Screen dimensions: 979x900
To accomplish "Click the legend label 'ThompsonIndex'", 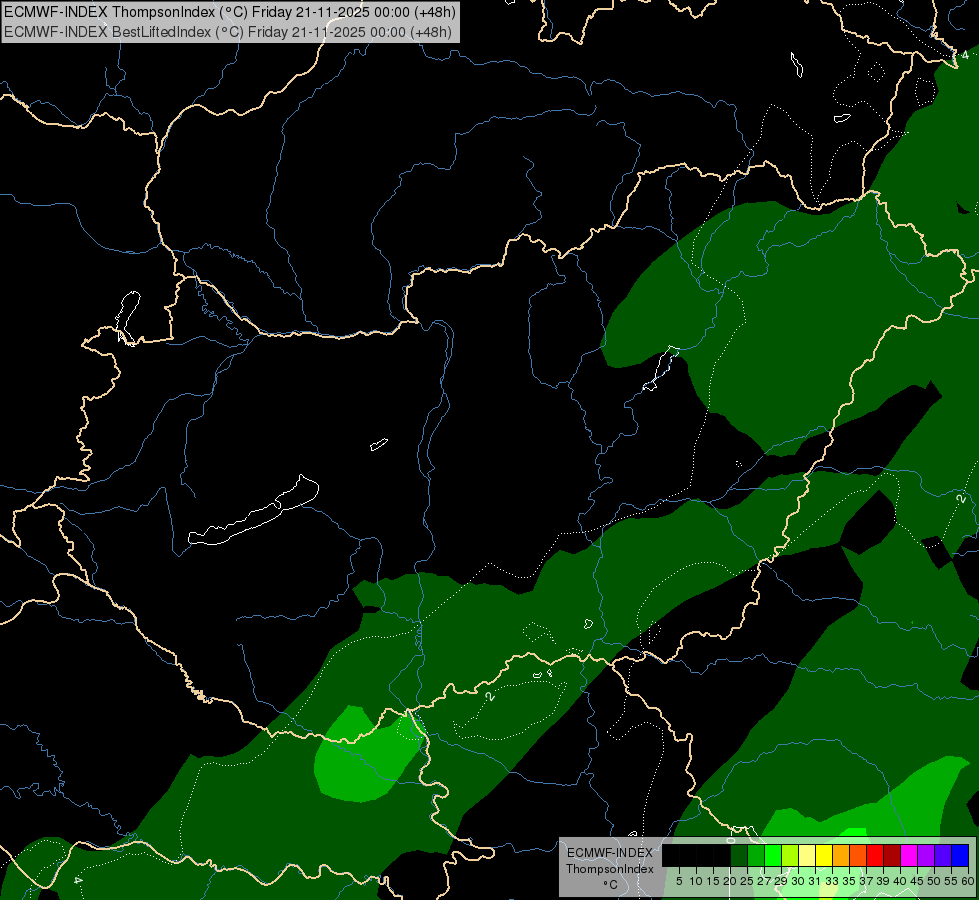I will (x=610, y=869).
